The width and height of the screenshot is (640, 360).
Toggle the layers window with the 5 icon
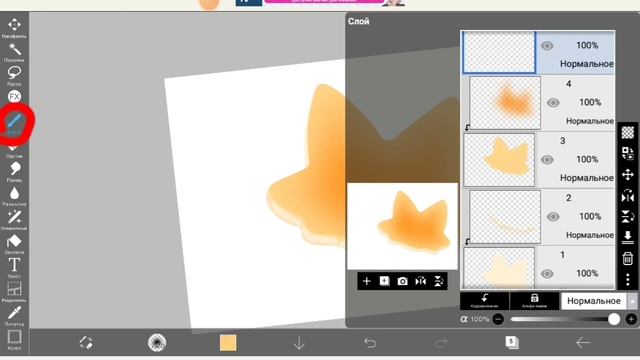click(x=512, y=342)
